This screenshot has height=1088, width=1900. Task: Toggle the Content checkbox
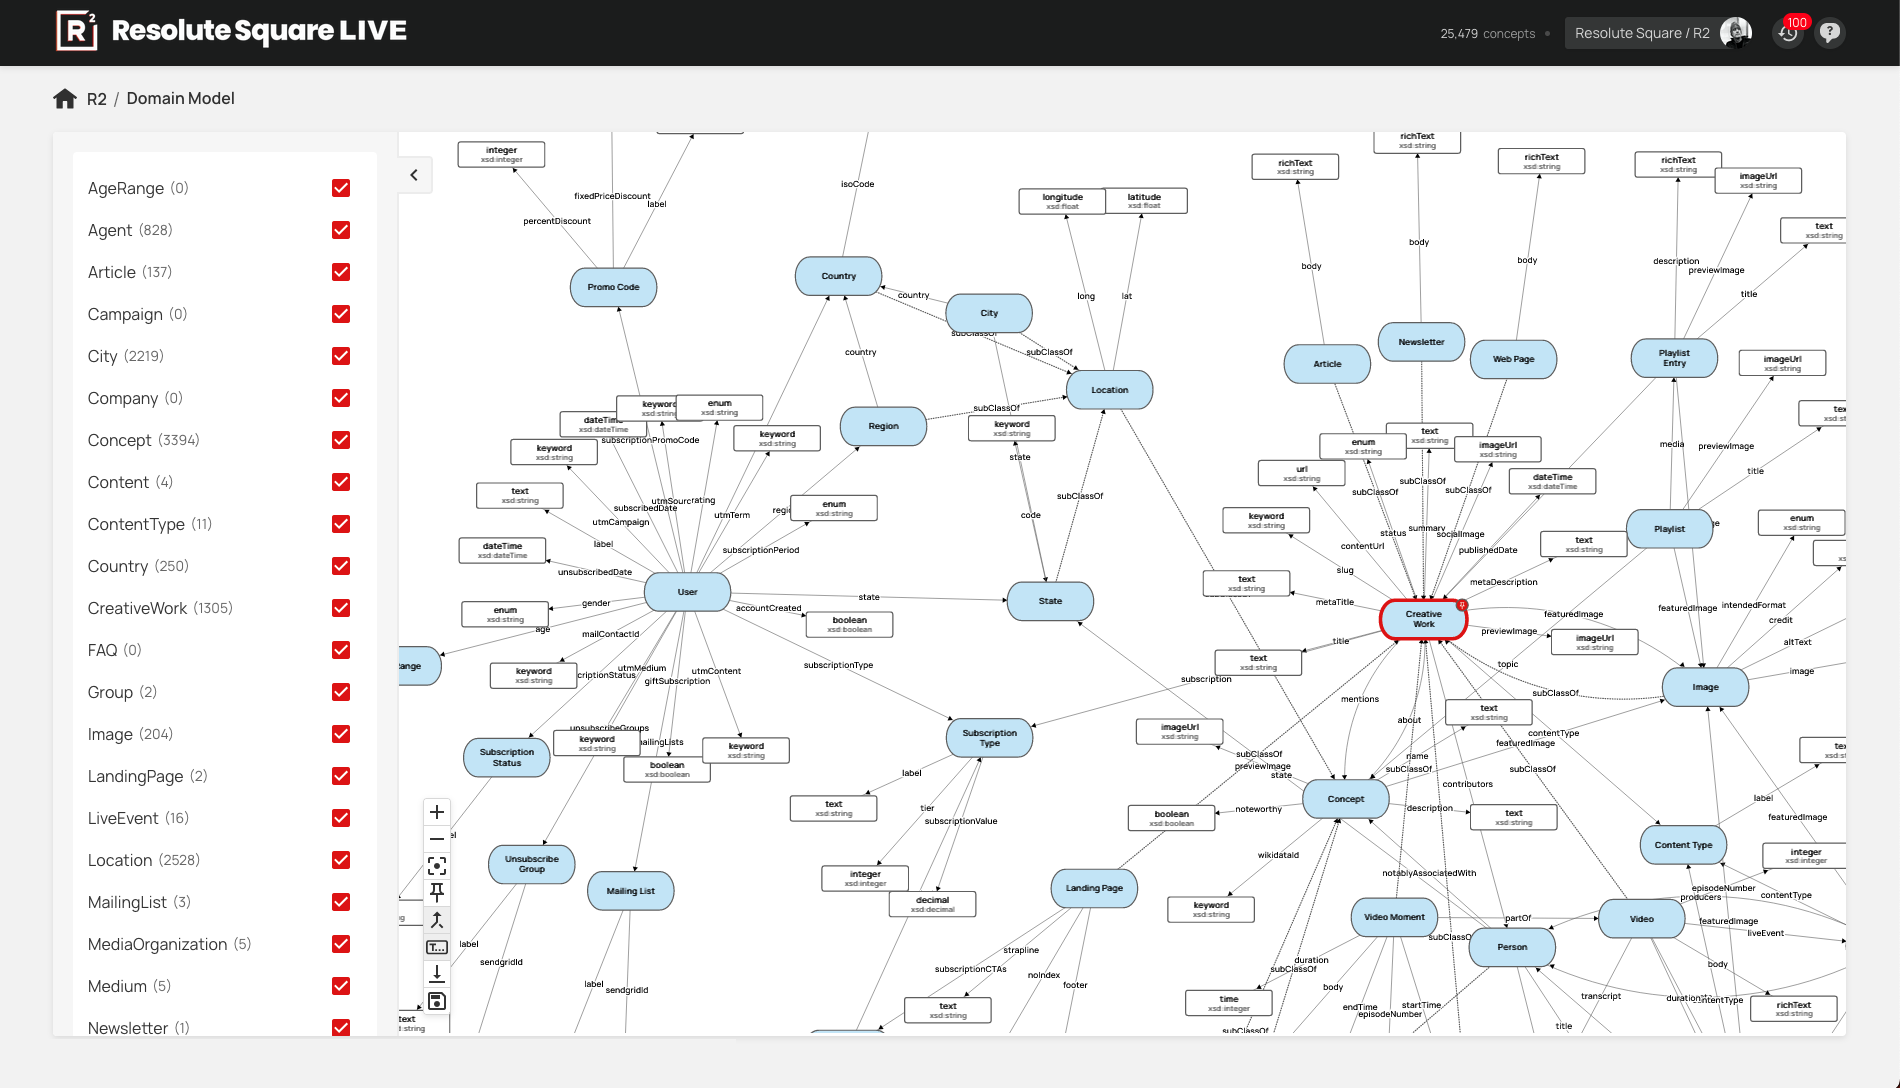click(341, 482)
